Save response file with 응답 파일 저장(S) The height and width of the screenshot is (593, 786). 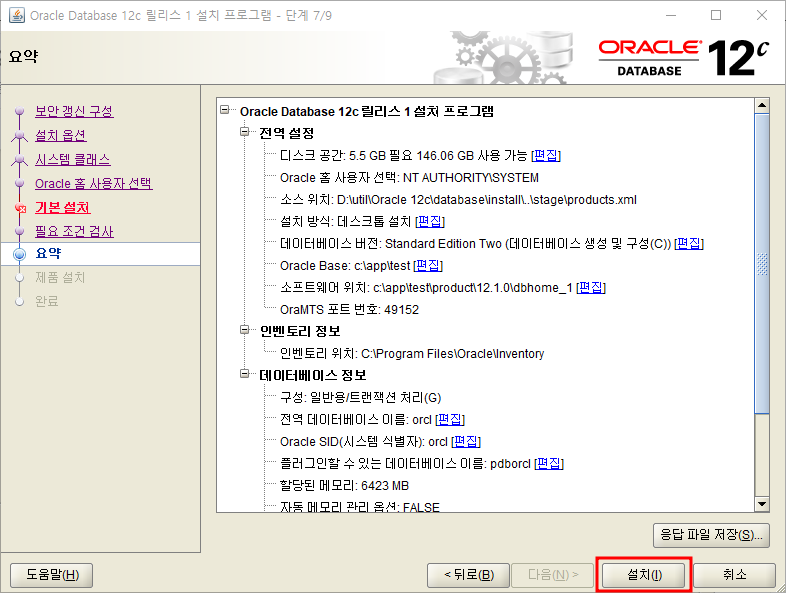(x=711, y=535)
